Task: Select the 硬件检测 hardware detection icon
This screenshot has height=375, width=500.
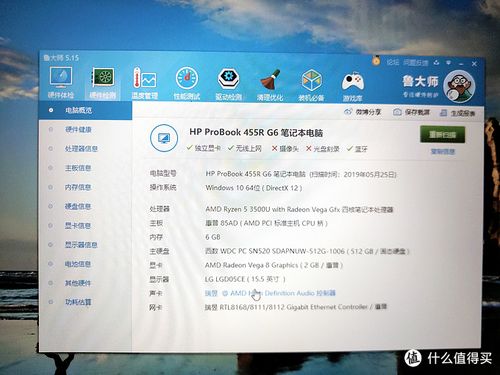Action: click(103, 83)
